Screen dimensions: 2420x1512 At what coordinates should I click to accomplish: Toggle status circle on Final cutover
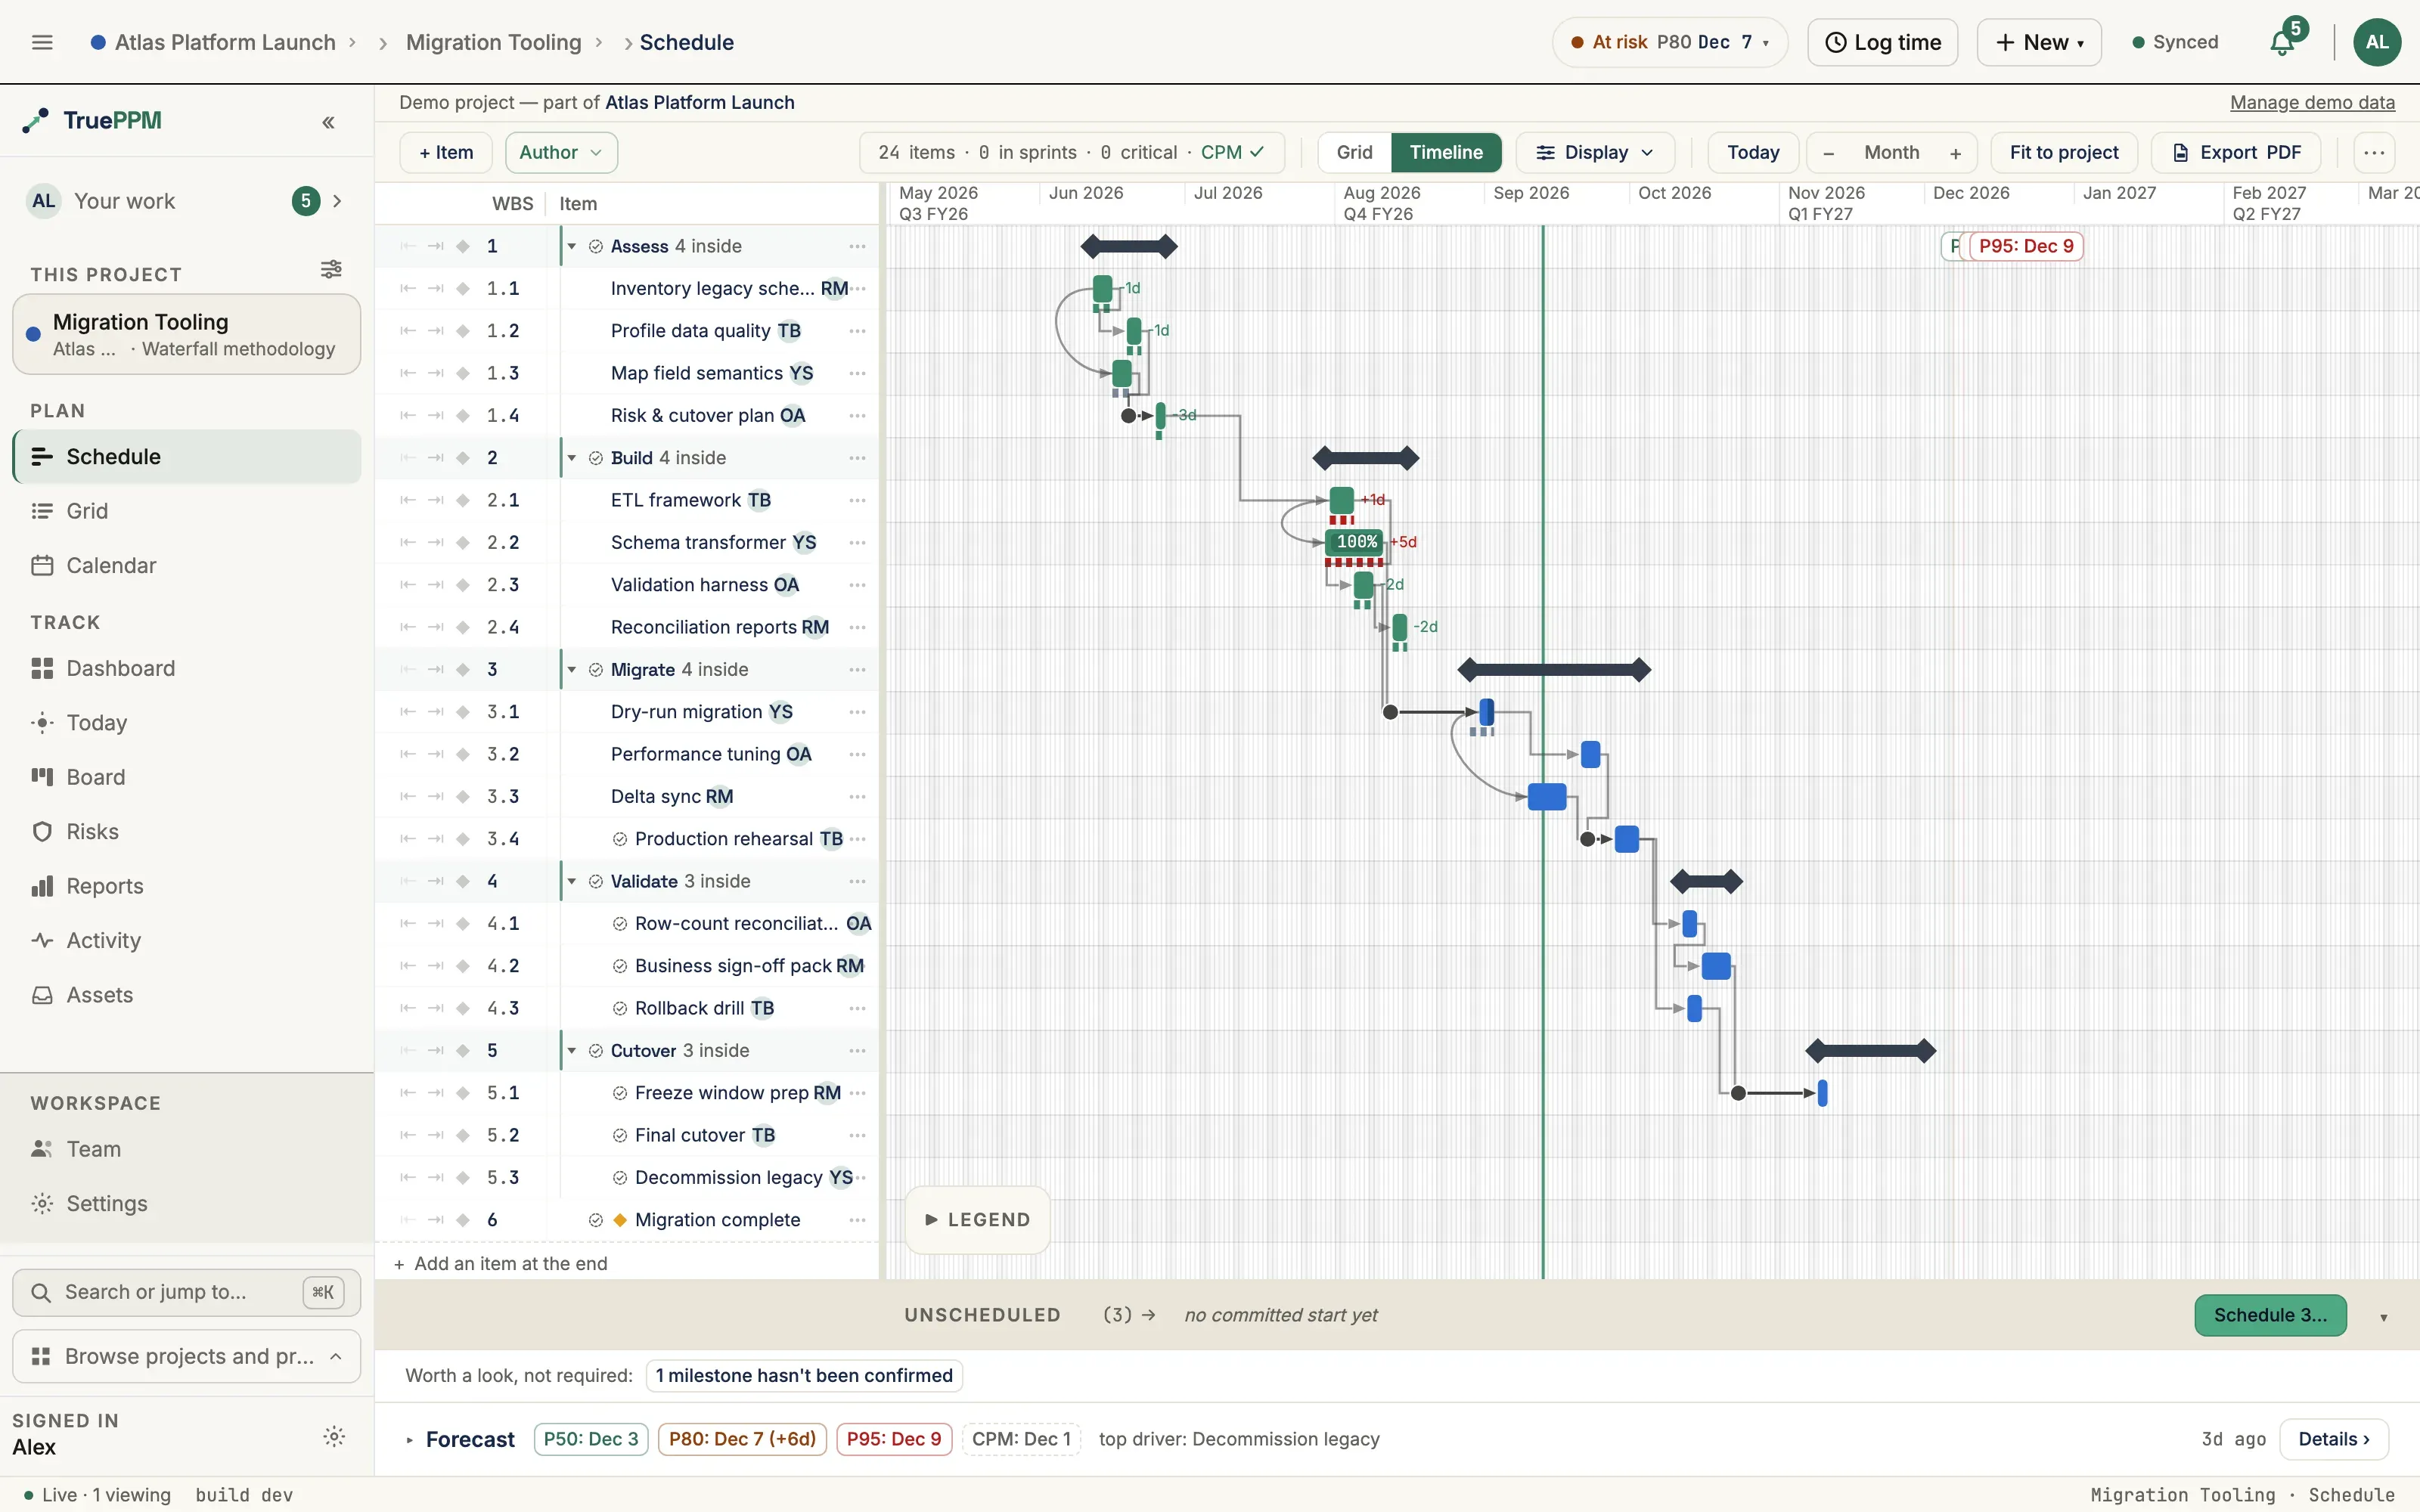click(620, 1135)
